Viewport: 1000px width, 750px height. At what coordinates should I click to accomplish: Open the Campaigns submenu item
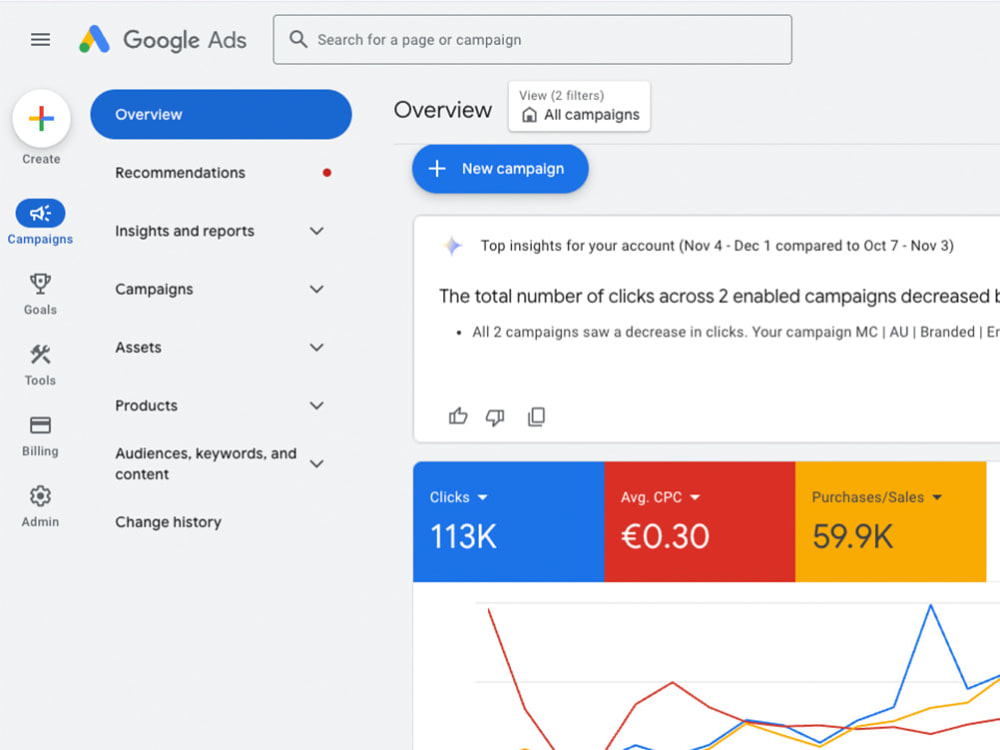(x=154, y=289)
